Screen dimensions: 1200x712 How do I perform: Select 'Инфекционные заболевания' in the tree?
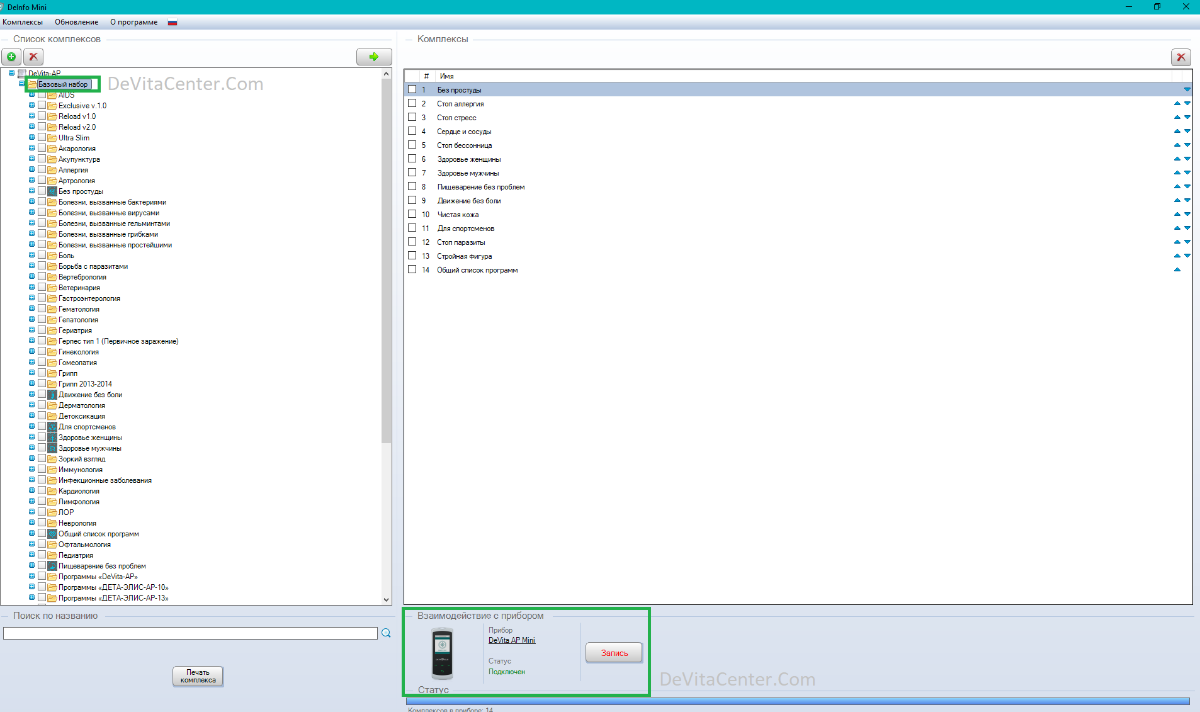[x=105, y=480]
